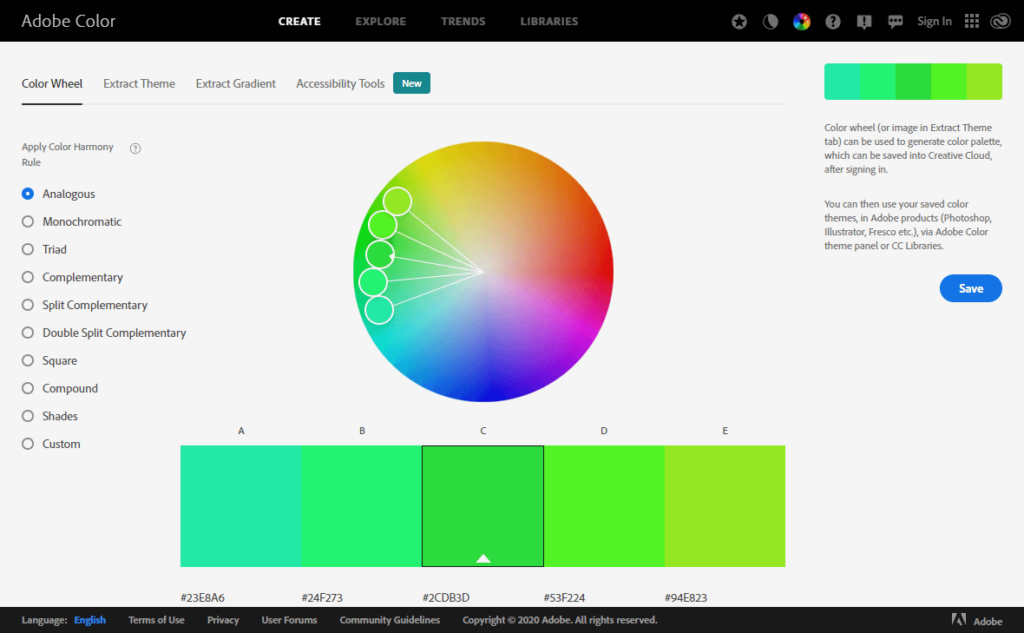Click the harmony rule help icon

[135, 148]
